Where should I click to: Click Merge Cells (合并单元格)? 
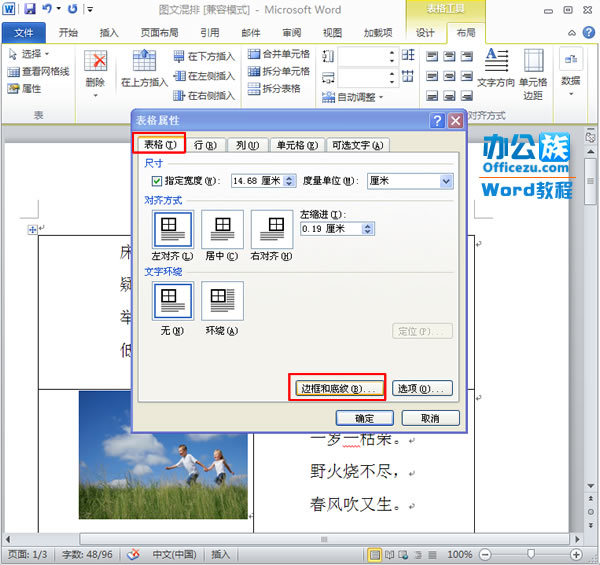pyautogui.click(x=279, y=54)
